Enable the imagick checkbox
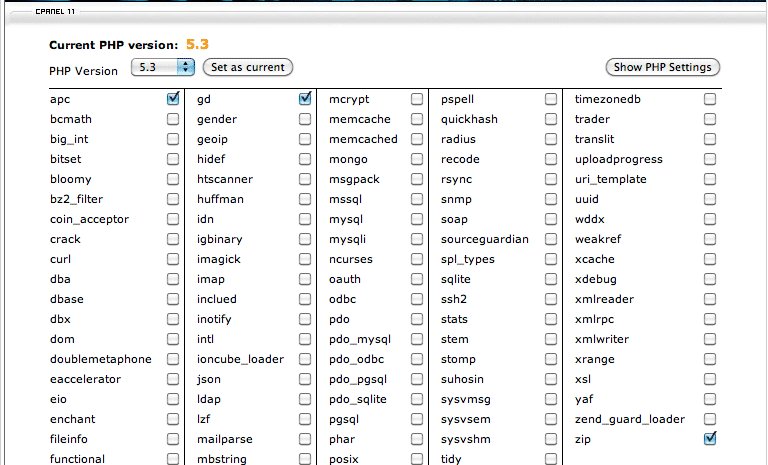 (x=305, y=259)
